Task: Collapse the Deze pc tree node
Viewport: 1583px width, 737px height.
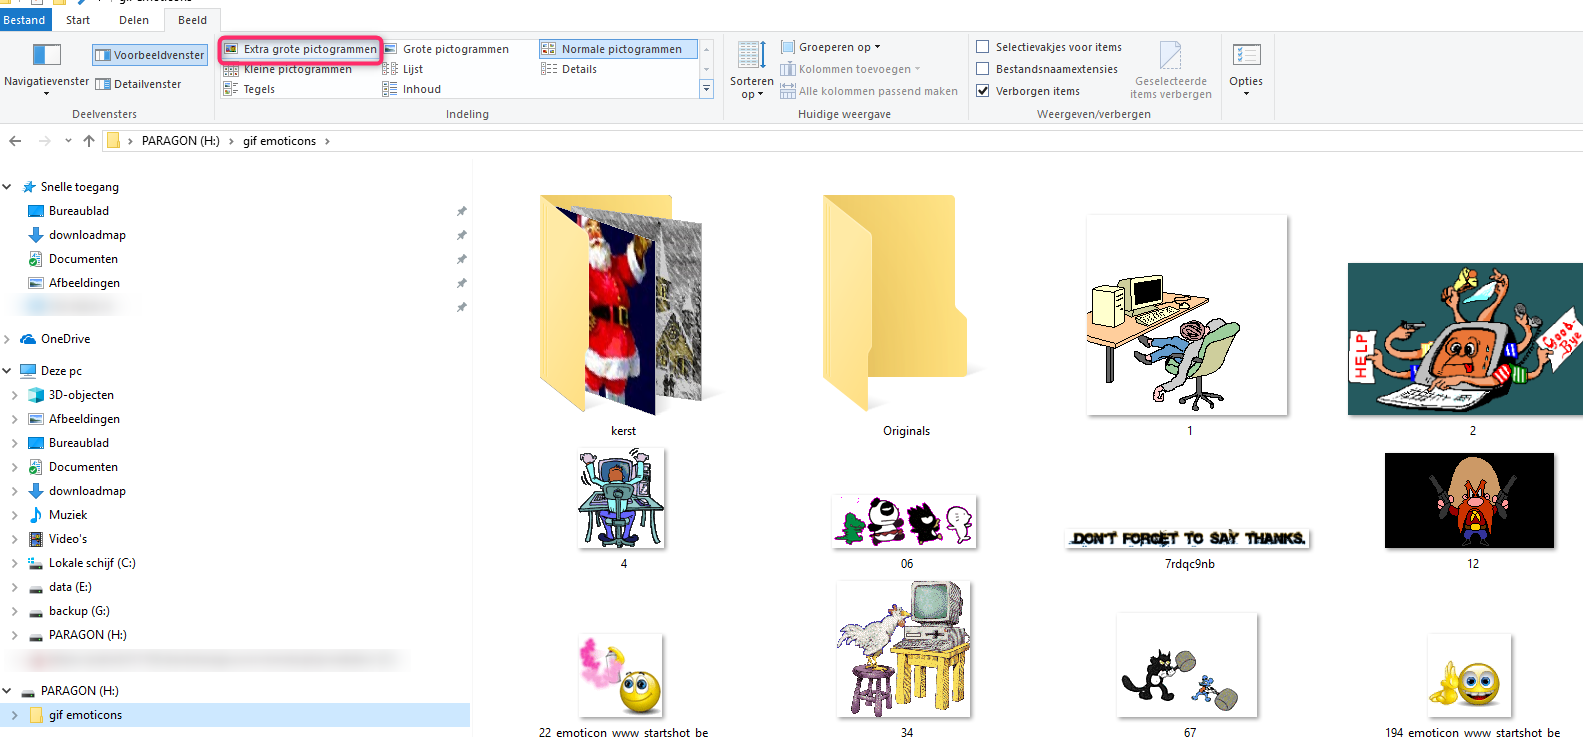Action: click(x=7, y=371)
